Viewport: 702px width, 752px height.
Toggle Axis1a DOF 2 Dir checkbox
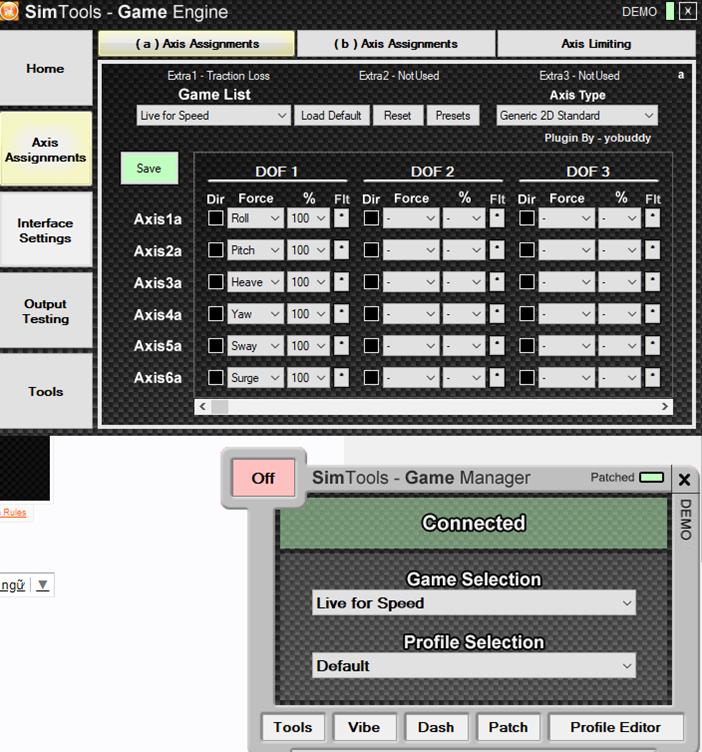point(371,218)
